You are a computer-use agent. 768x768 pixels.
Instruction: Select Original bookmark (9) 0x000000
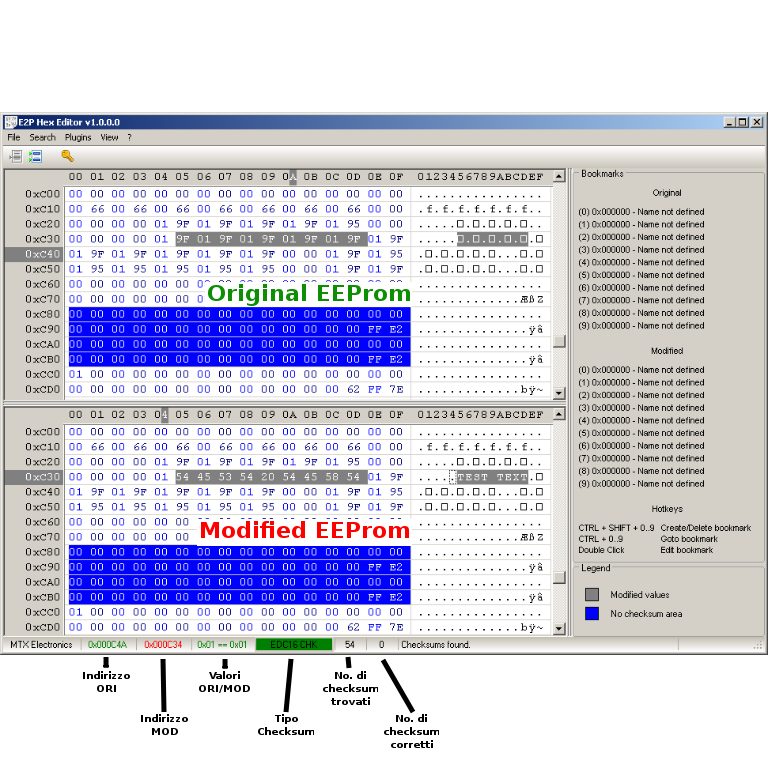tap(641, 326)
